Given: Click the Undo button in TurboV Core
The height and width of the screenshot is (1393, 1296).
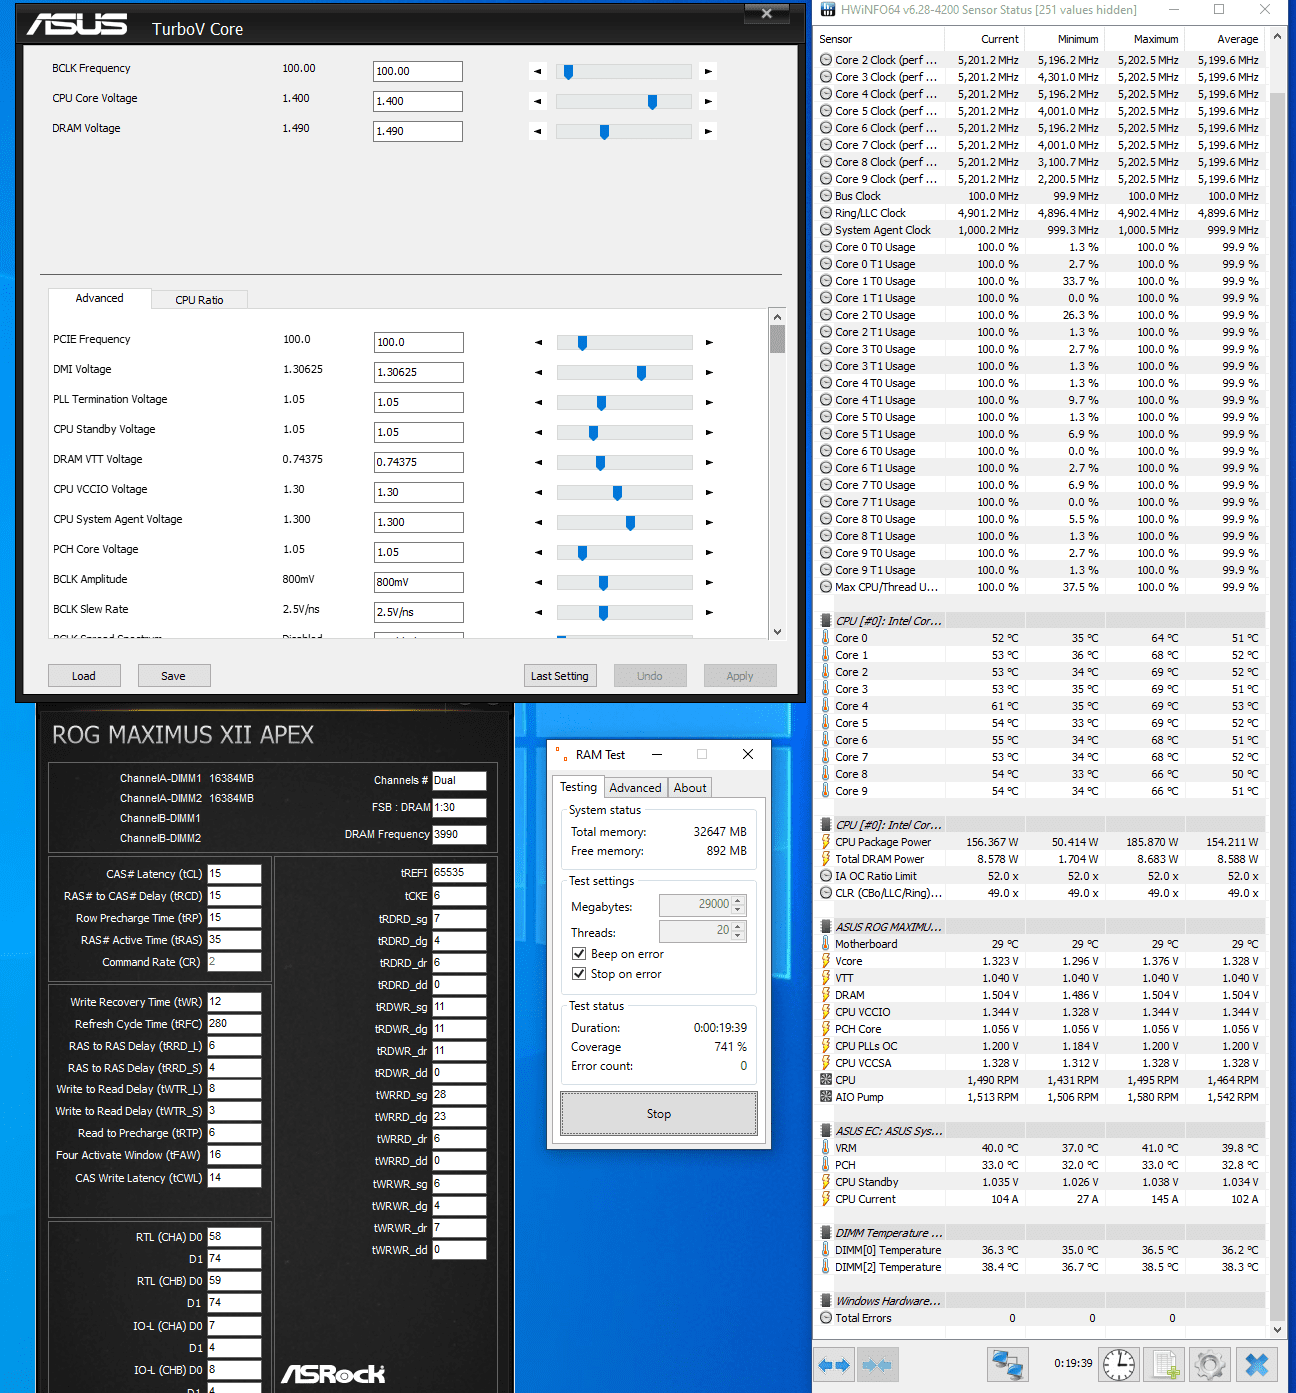Looking at the screenshot, I should tap(650, 676).
